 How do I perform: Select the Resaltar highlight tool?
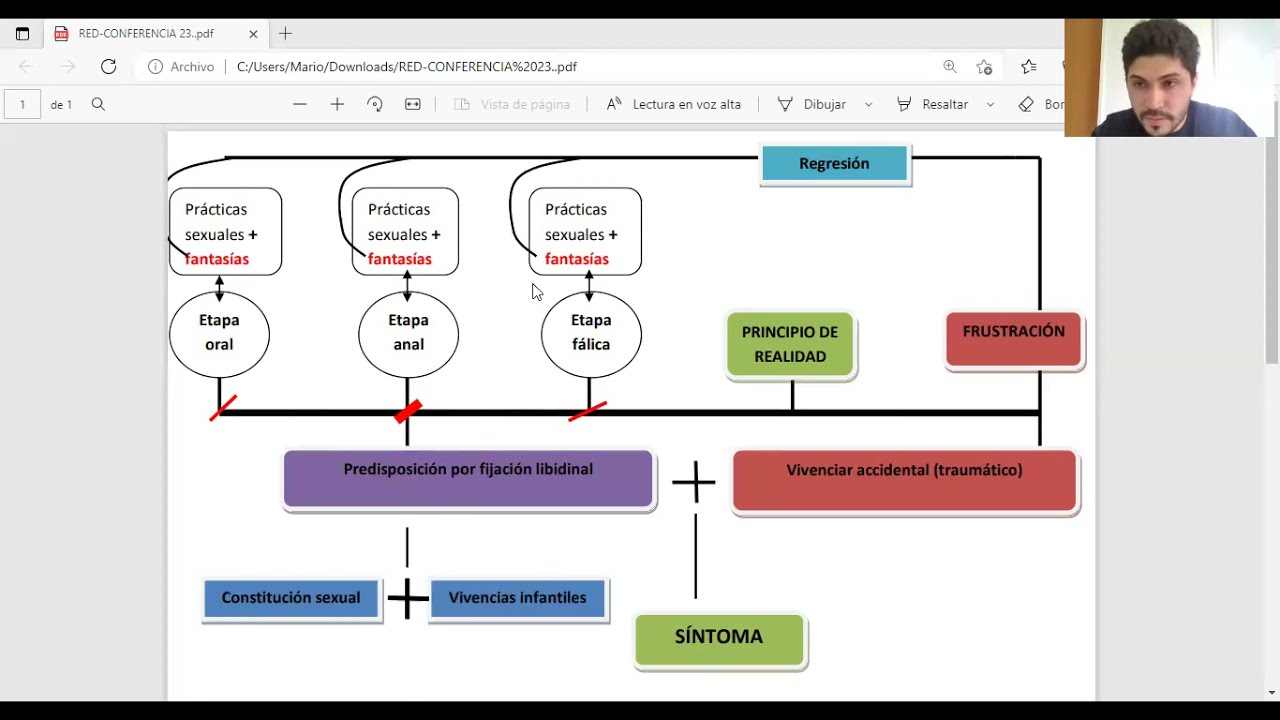[x=933, y=104]
